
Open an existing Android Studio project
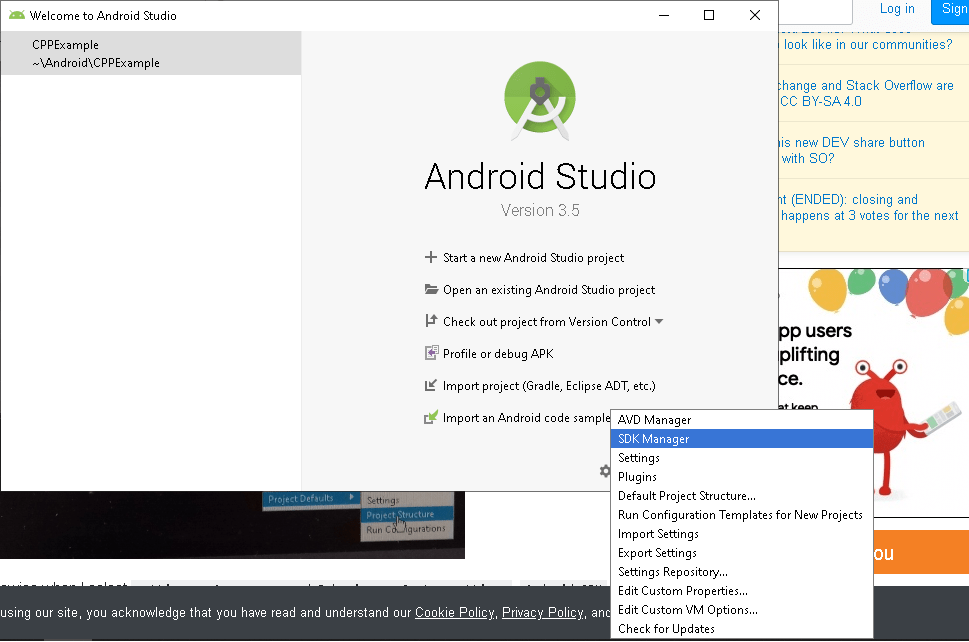pyautogui.click(x=549, y=290)
